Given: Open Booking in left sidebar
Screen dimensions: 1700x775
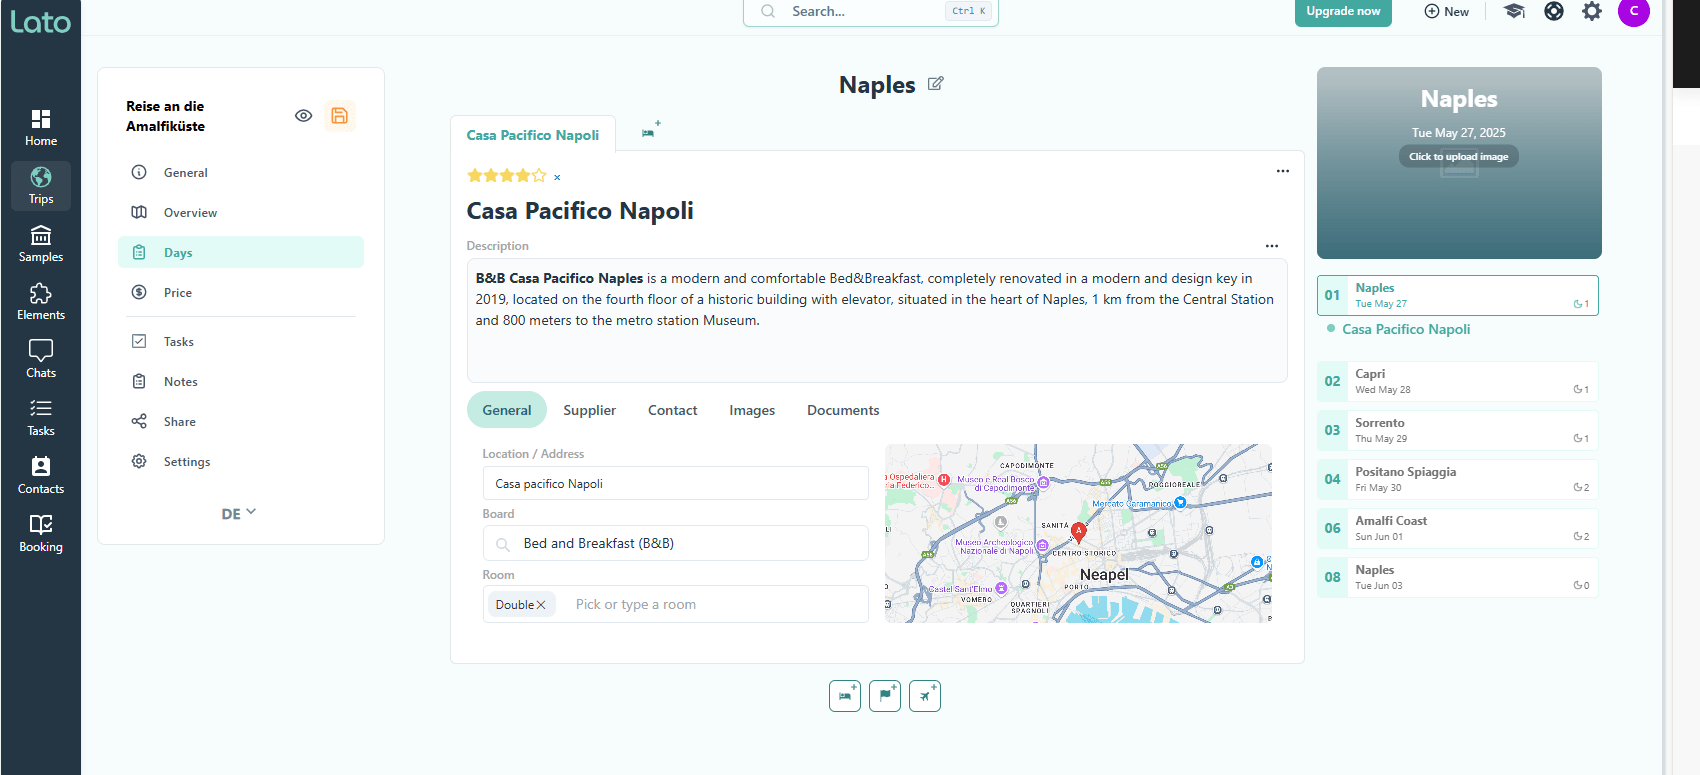Looking at the screenshot, I should [x=41, y=533].
